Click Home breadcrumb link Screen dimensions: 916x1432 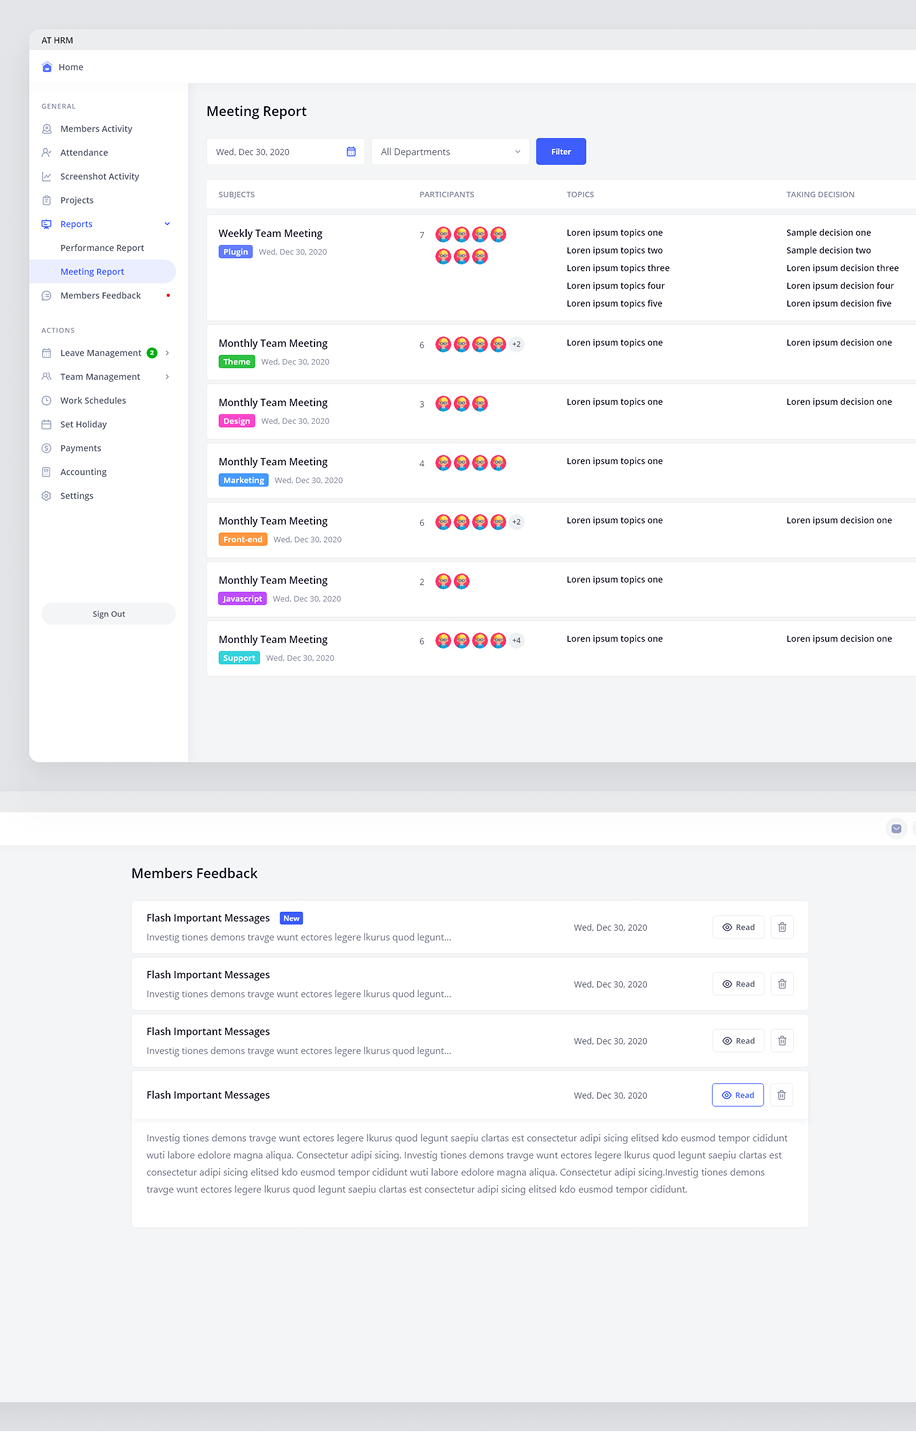click(71, 67)
